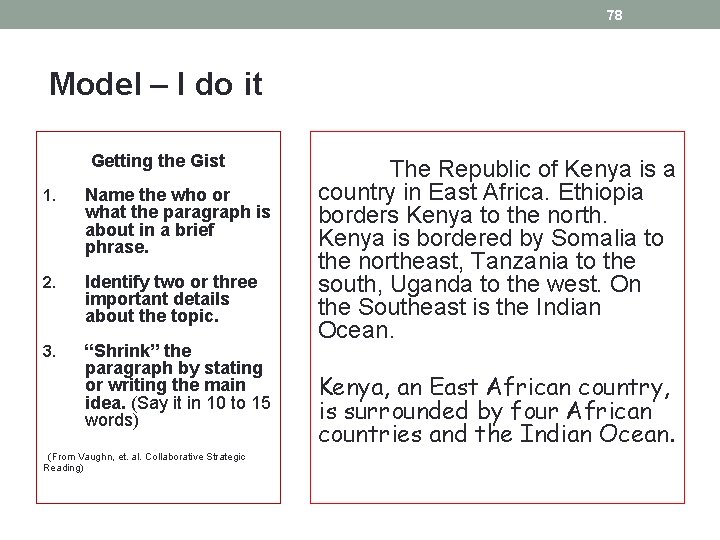
Task: Click the slide number 78
Action: pos(614,15)
